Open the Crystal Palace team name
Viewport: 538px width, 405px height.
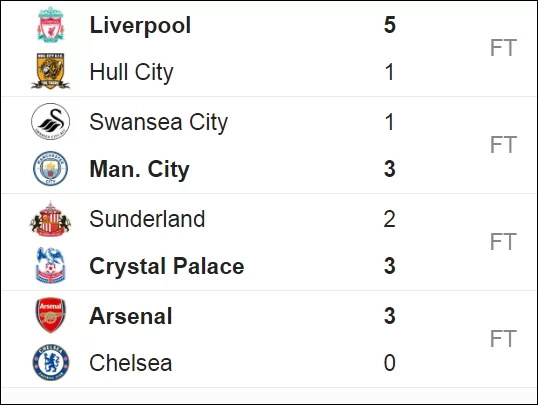tap(167, 267)
